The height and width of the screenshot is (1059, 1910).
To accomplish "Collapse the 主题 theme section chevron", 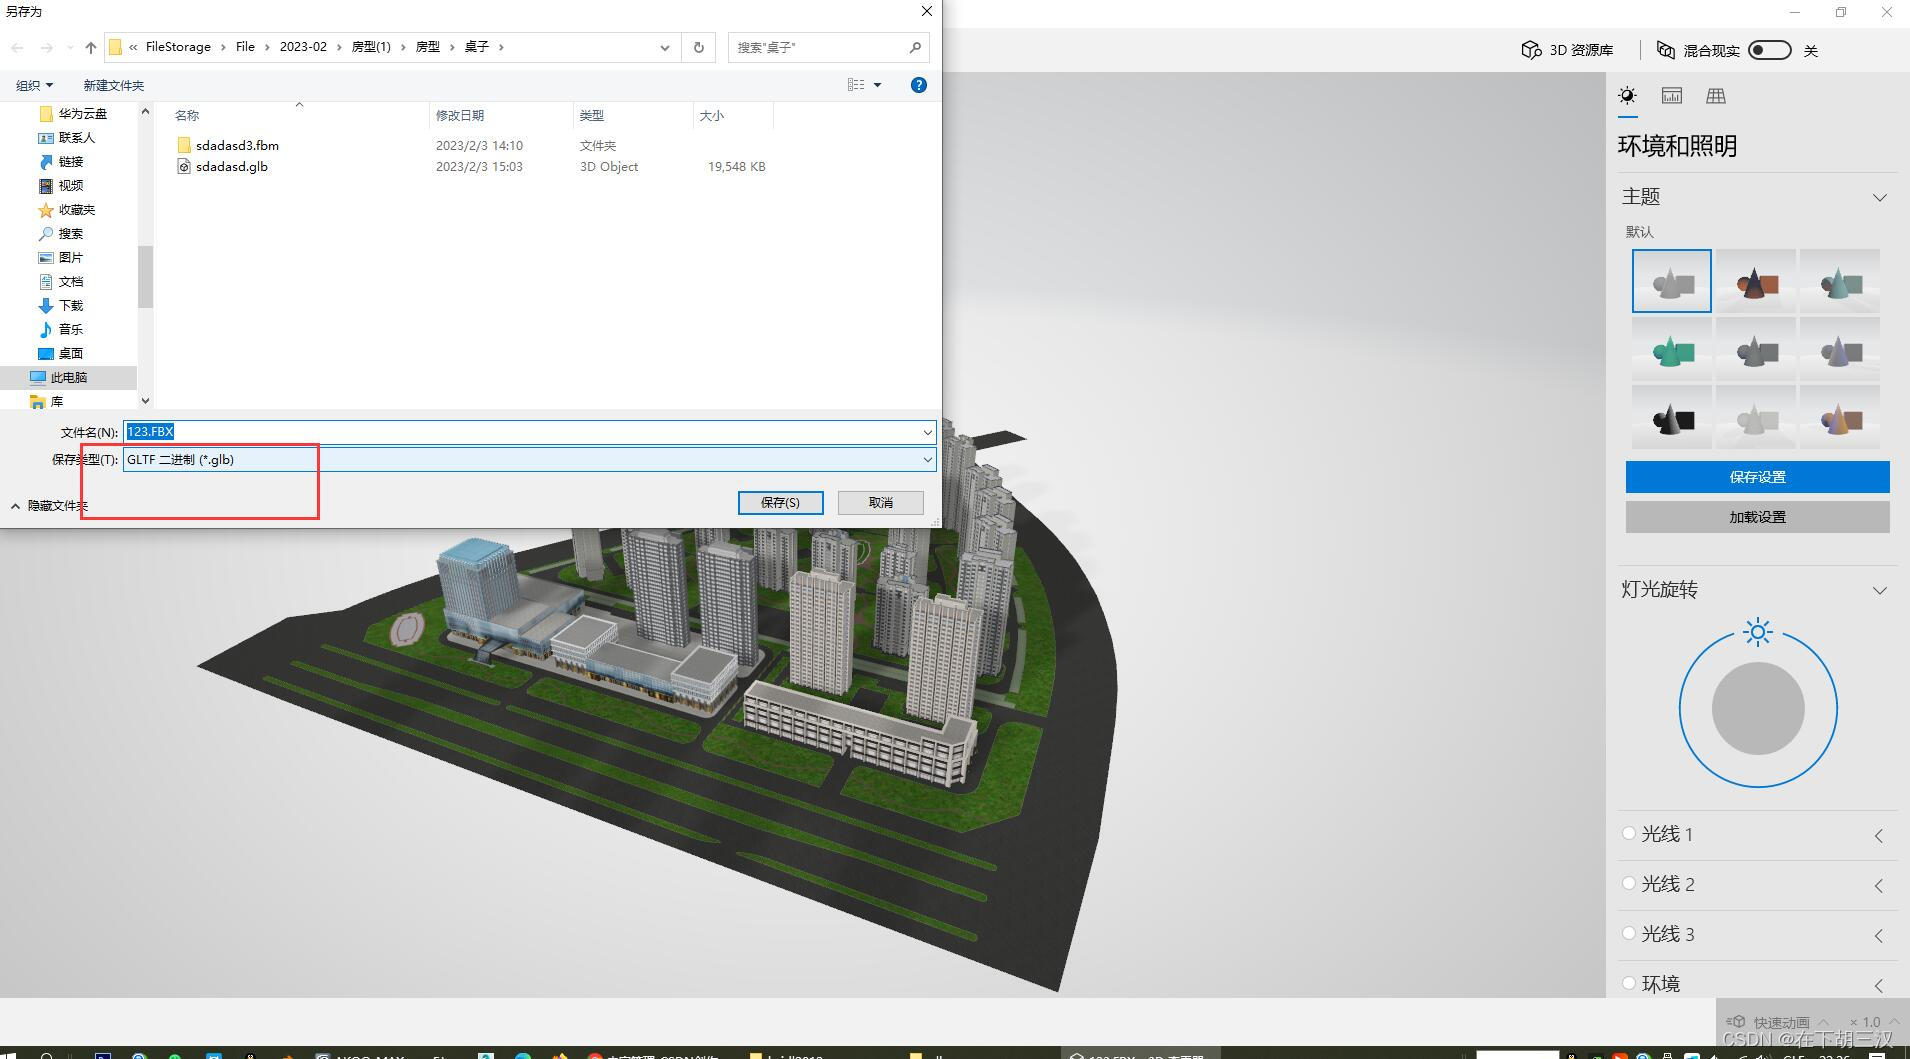I will pos(1880,197).
